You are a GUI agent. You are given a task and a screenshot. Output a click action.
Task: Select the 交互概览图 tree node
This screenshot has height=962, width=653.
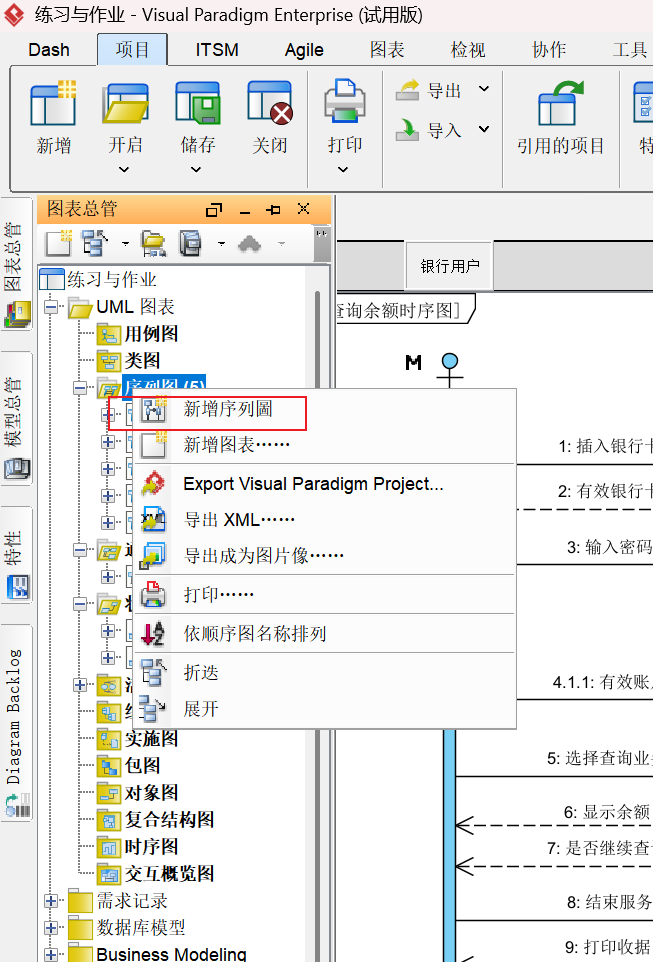pos(169,874)
